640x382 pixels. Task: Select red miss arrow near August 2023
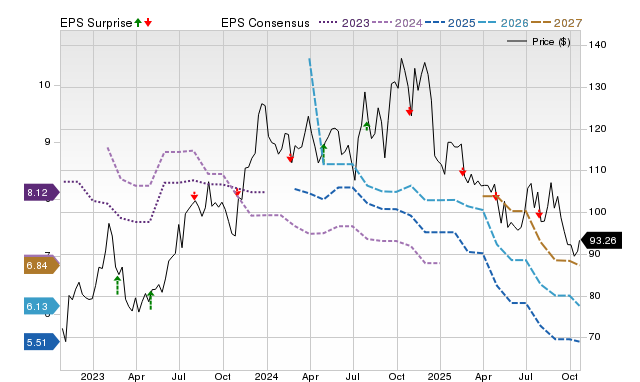coord(194,196)
